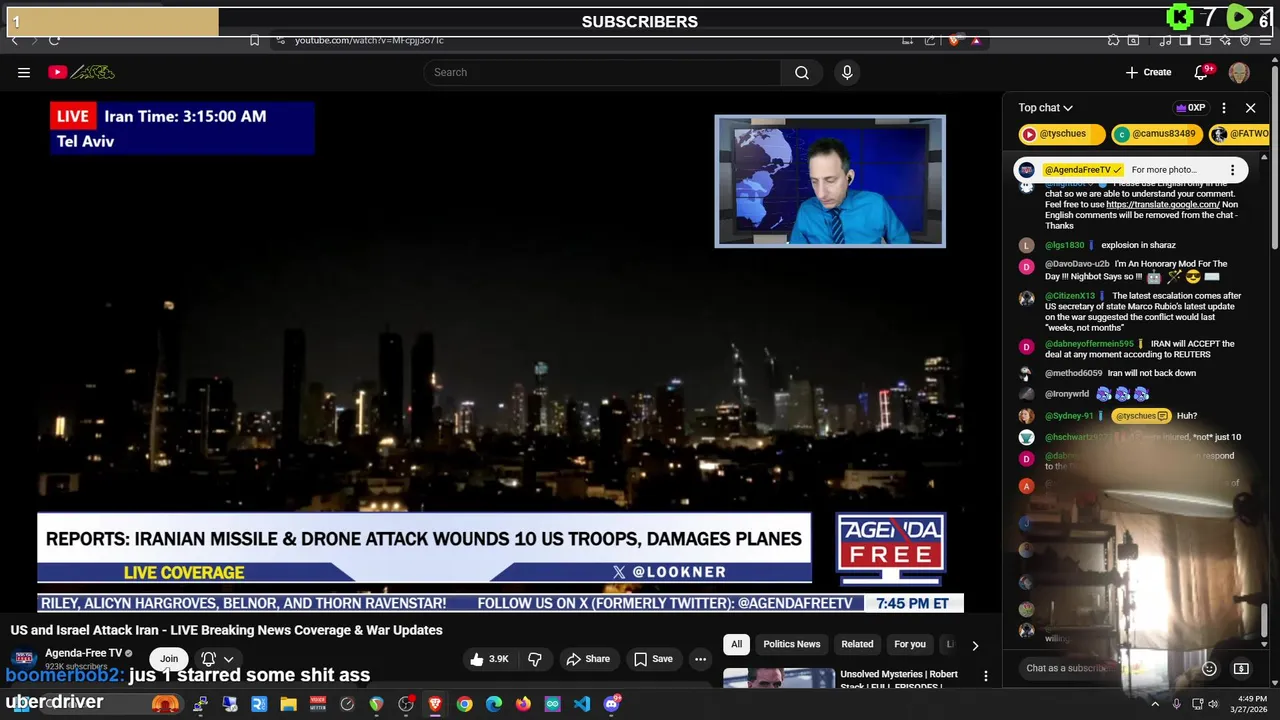The image size is (1280, 720).
Task: Select the Related filter chip
Action: (x=857, y=644)
